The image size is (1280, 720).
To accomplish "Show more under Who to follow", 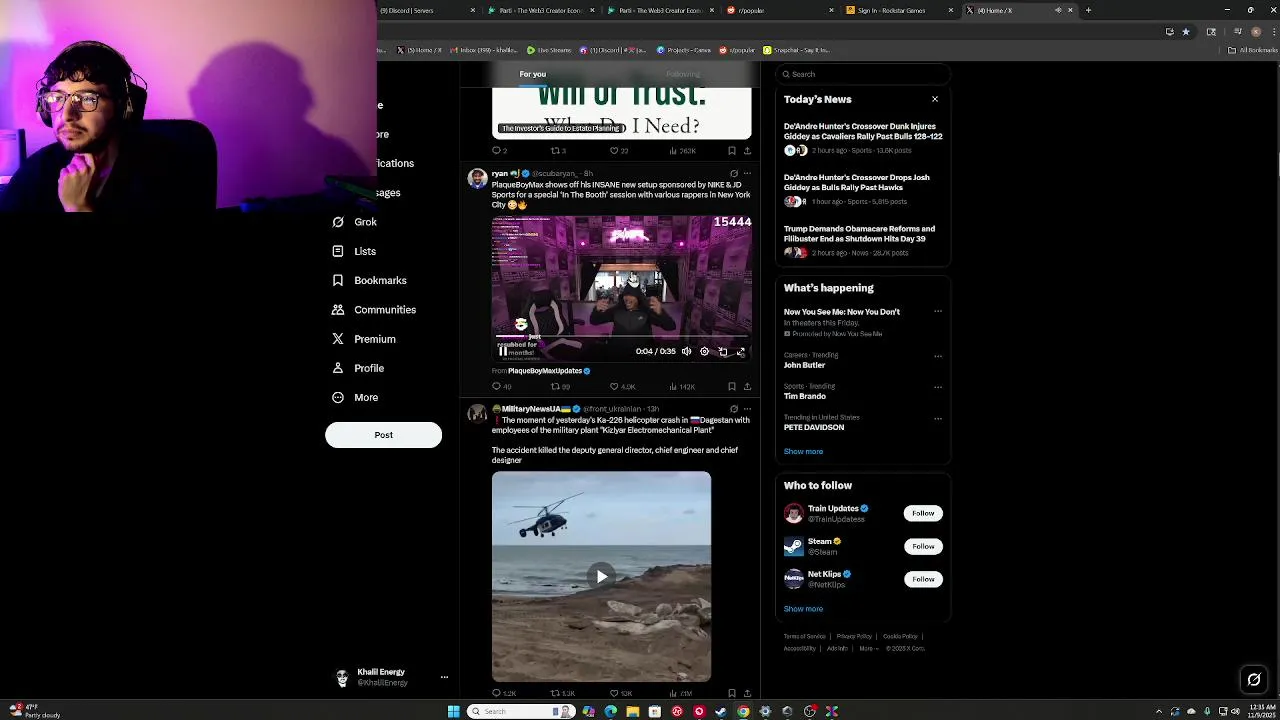I will tap(803, 609).
